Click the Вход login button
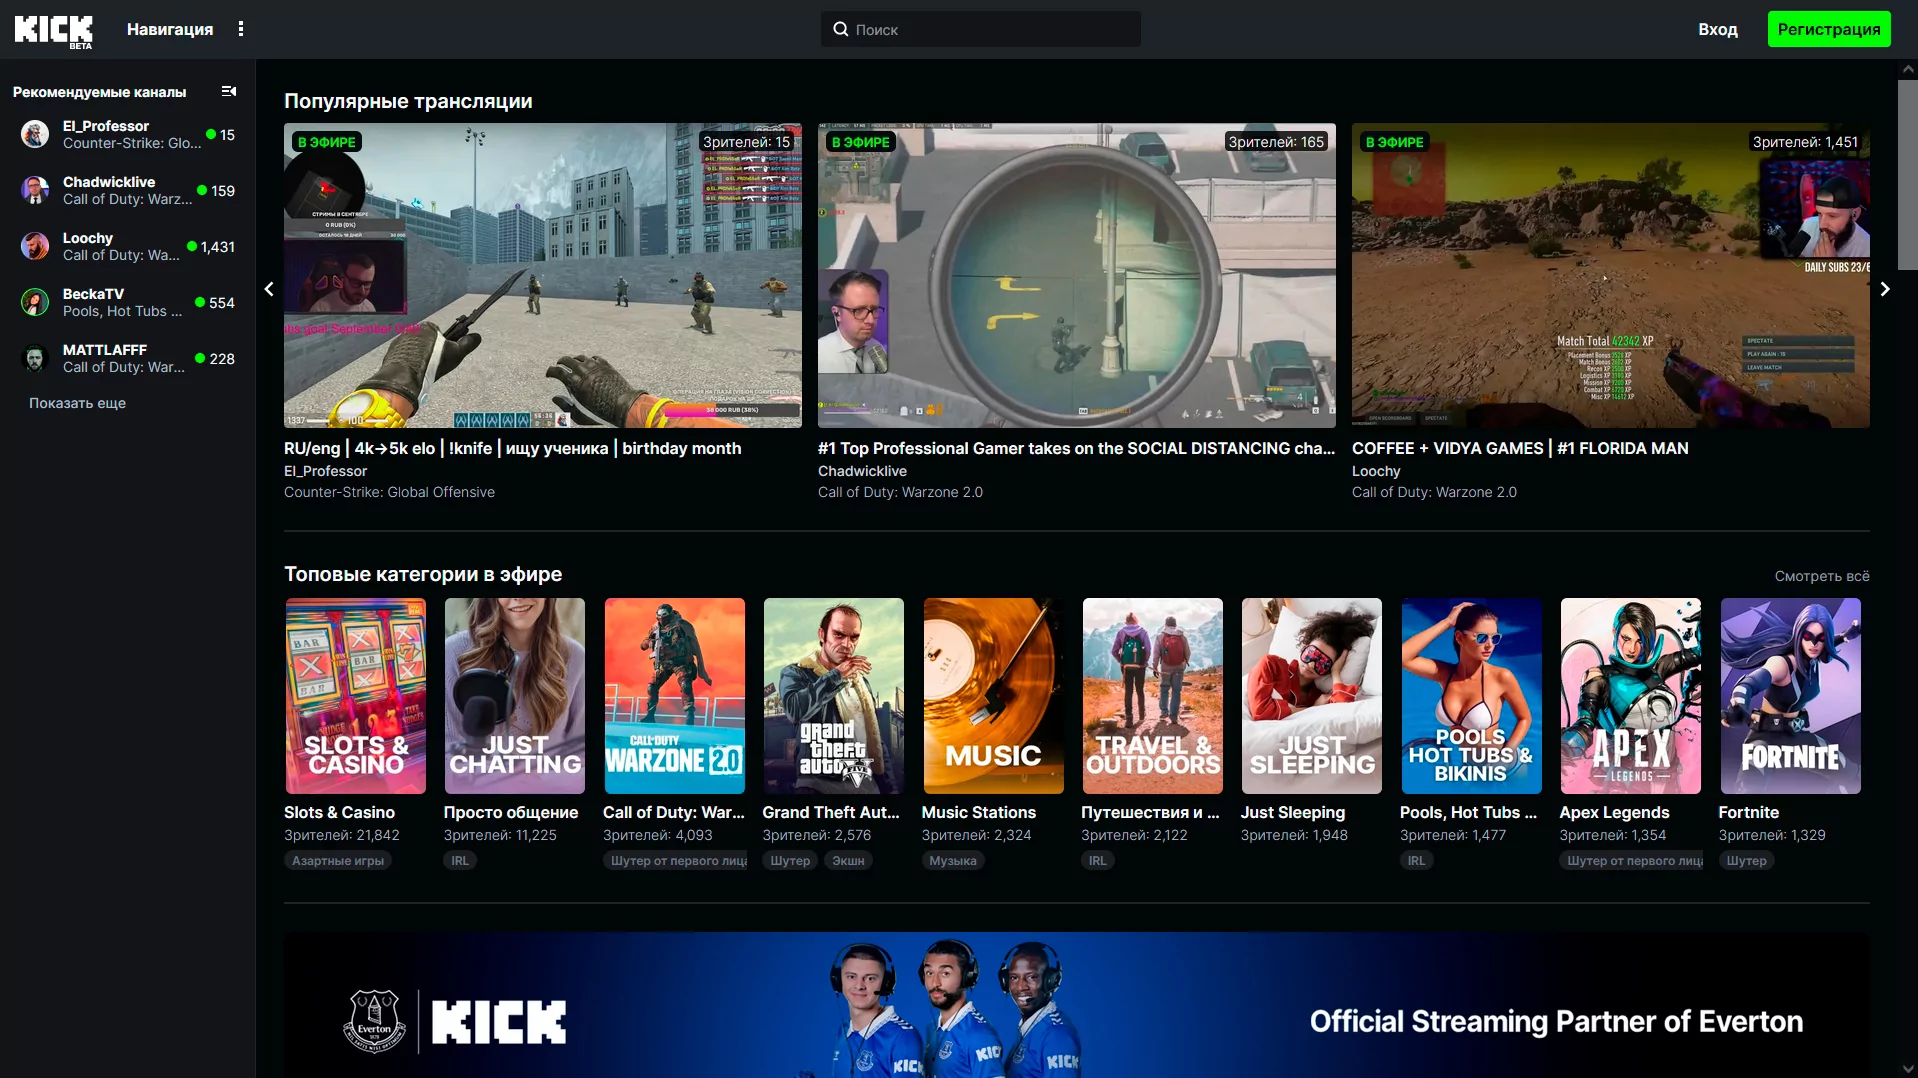1918x1078 pixels. 1718,29
